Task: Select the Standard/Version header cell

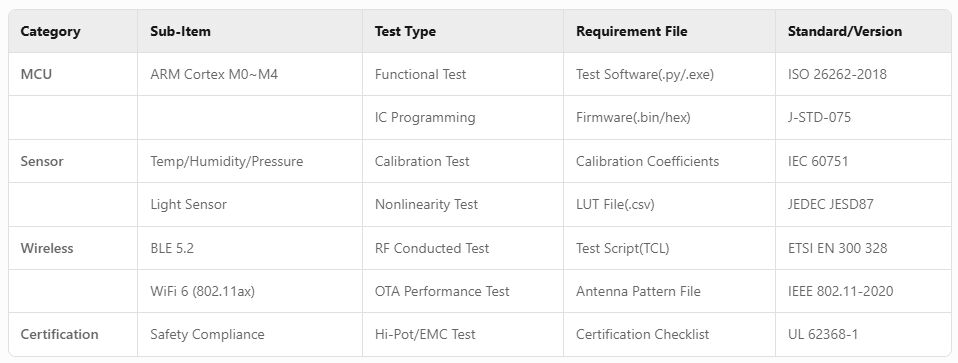Action: [x=863, y=31]
